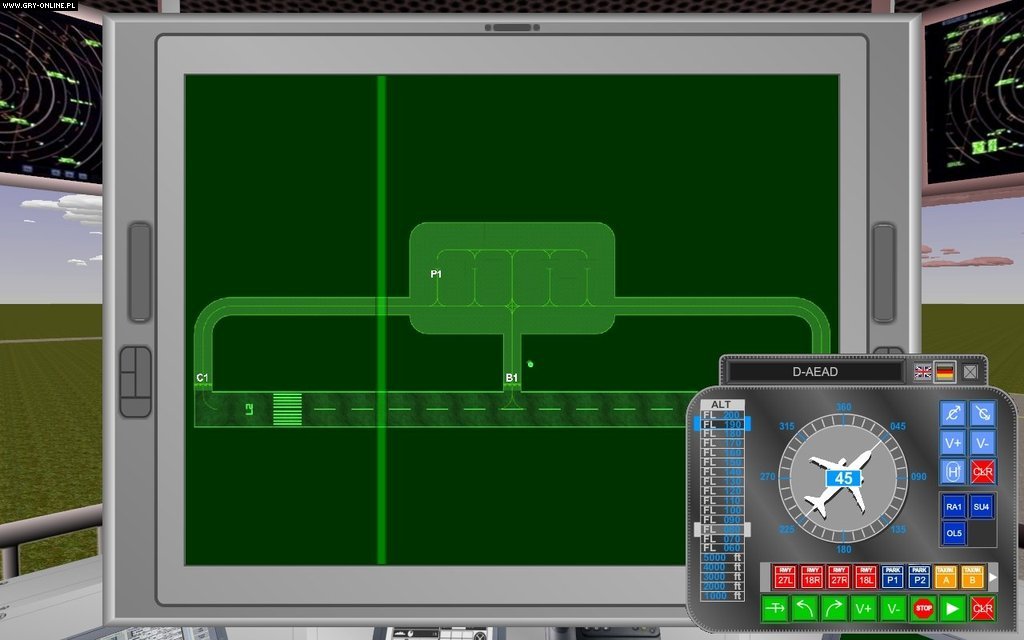Click the green right-turn arrow icon
1024x640 pixels.
[x=832, y=607]
